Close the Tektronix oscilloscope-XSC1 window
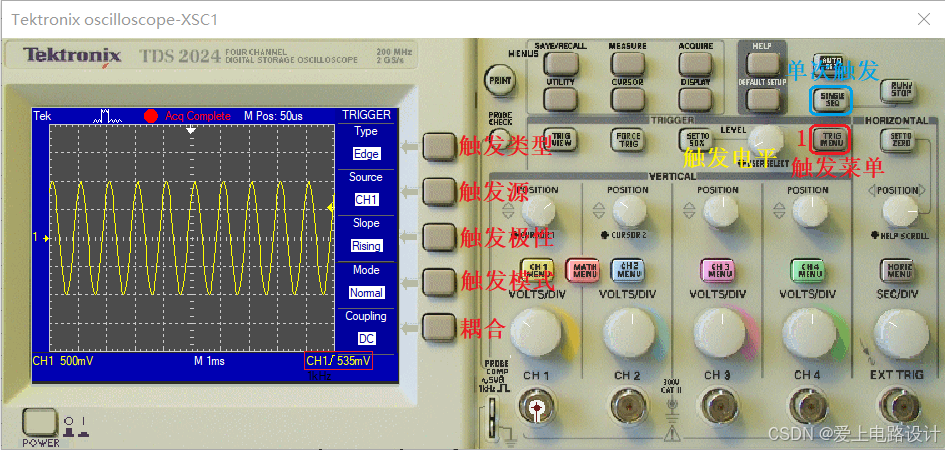This screenshot has height=450, width=945. 924,19
